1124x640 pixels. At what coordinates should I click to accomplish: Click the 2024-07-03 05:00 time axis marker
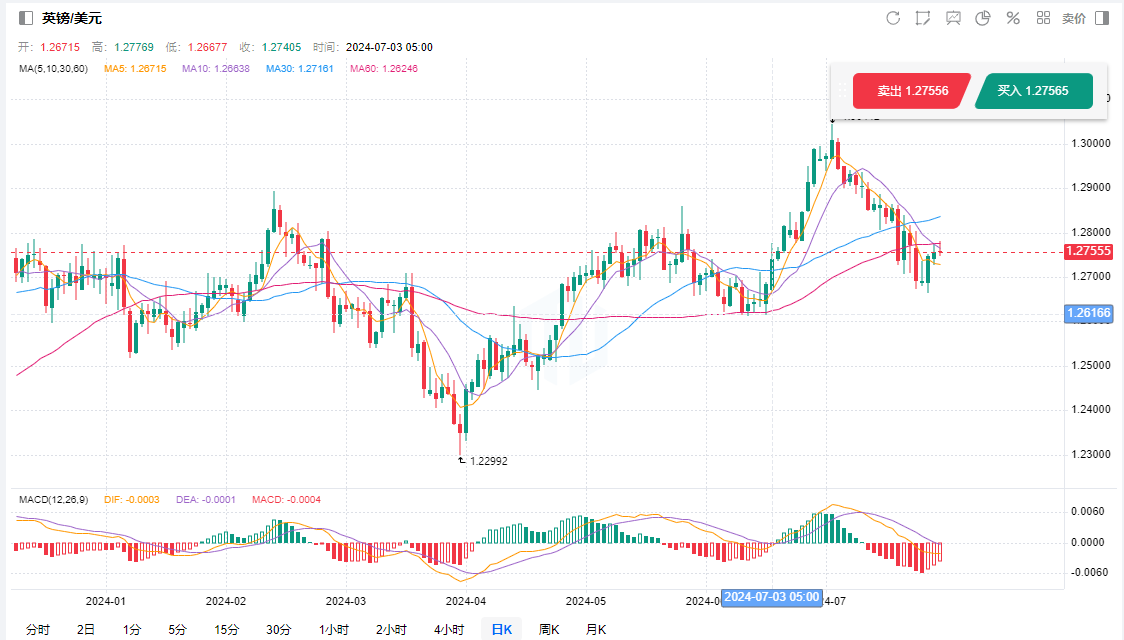pos(771,597)
